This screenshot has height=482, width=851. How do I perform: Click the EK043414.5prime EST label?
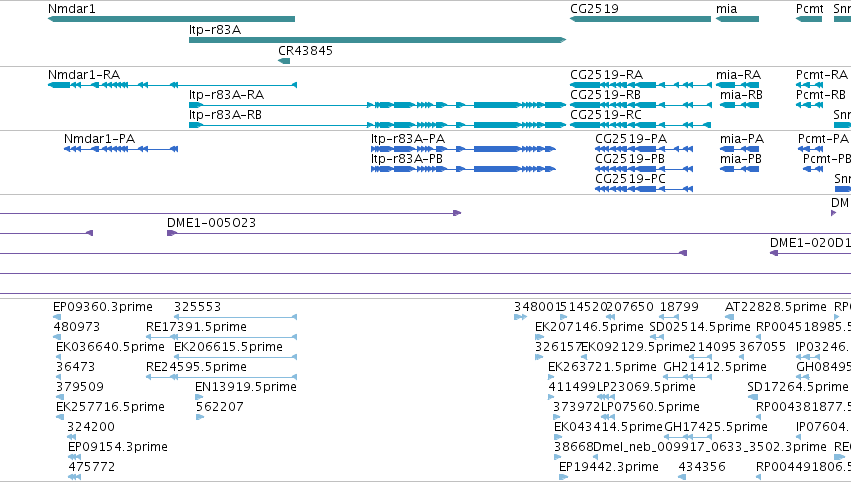608,427
